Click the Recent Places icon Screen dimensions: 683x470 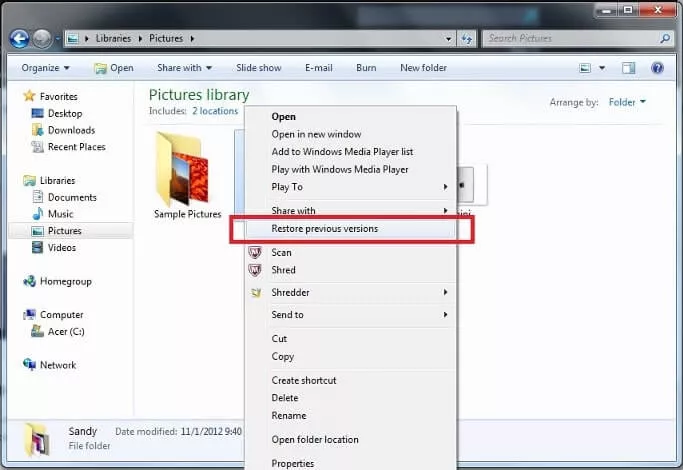(37, 147)
